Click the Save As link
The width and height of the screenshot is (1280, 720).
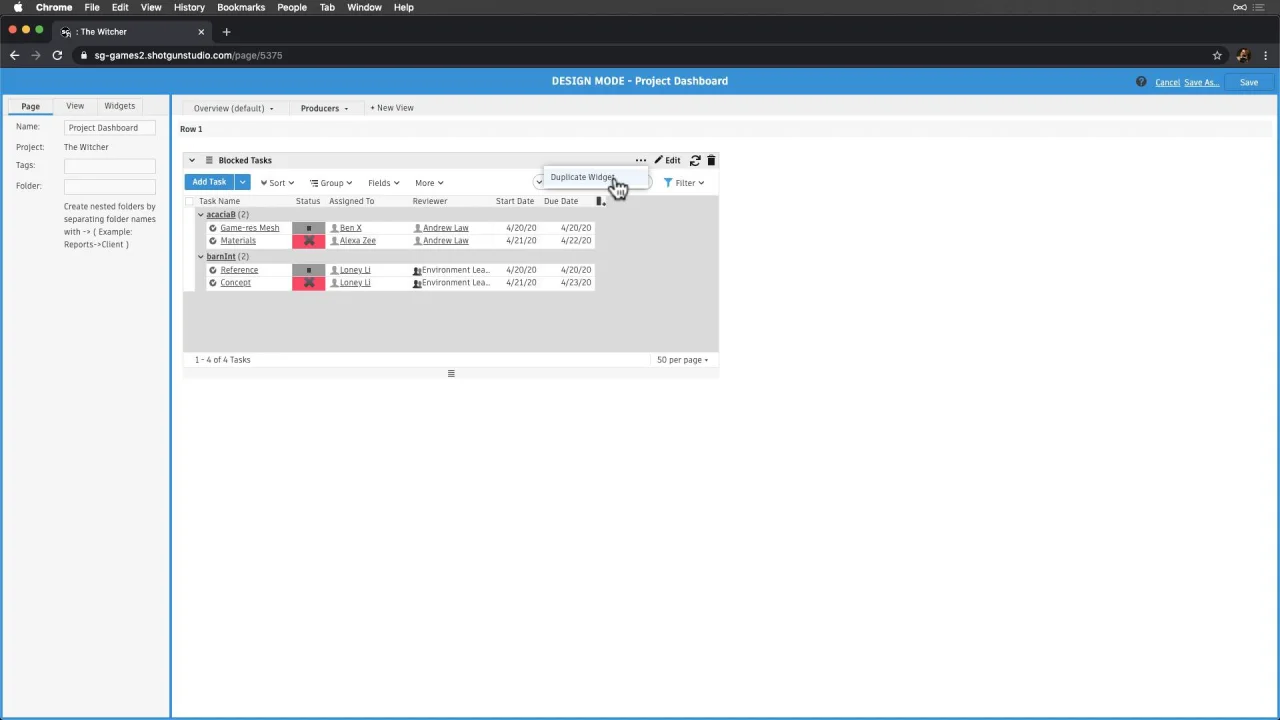(x=1201, y=82)
